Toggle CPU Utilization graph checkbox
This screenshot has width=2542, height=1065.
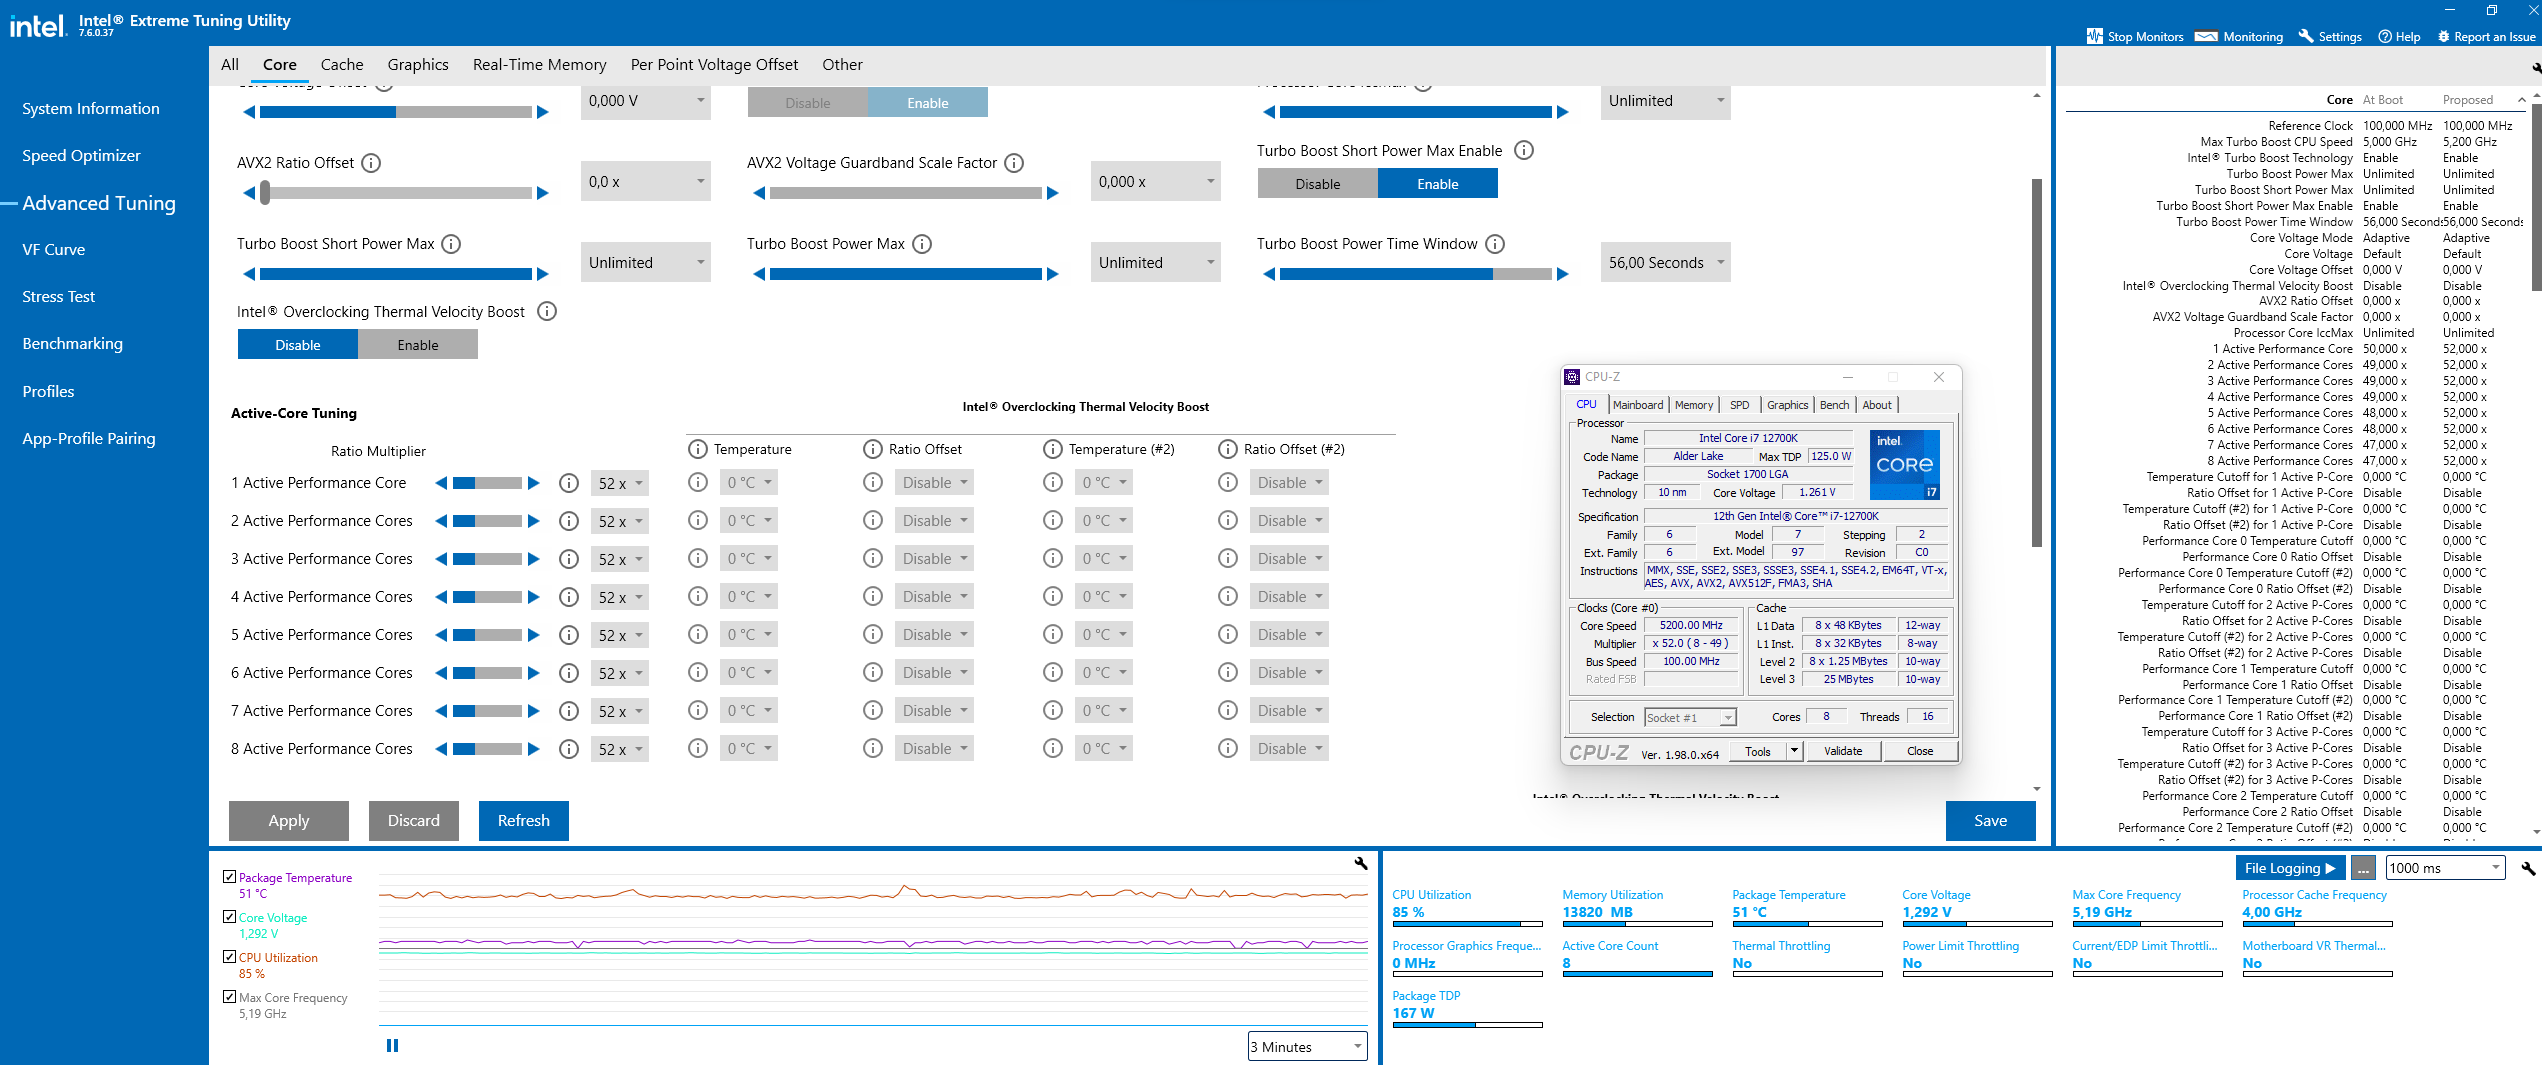pos(230,957)
